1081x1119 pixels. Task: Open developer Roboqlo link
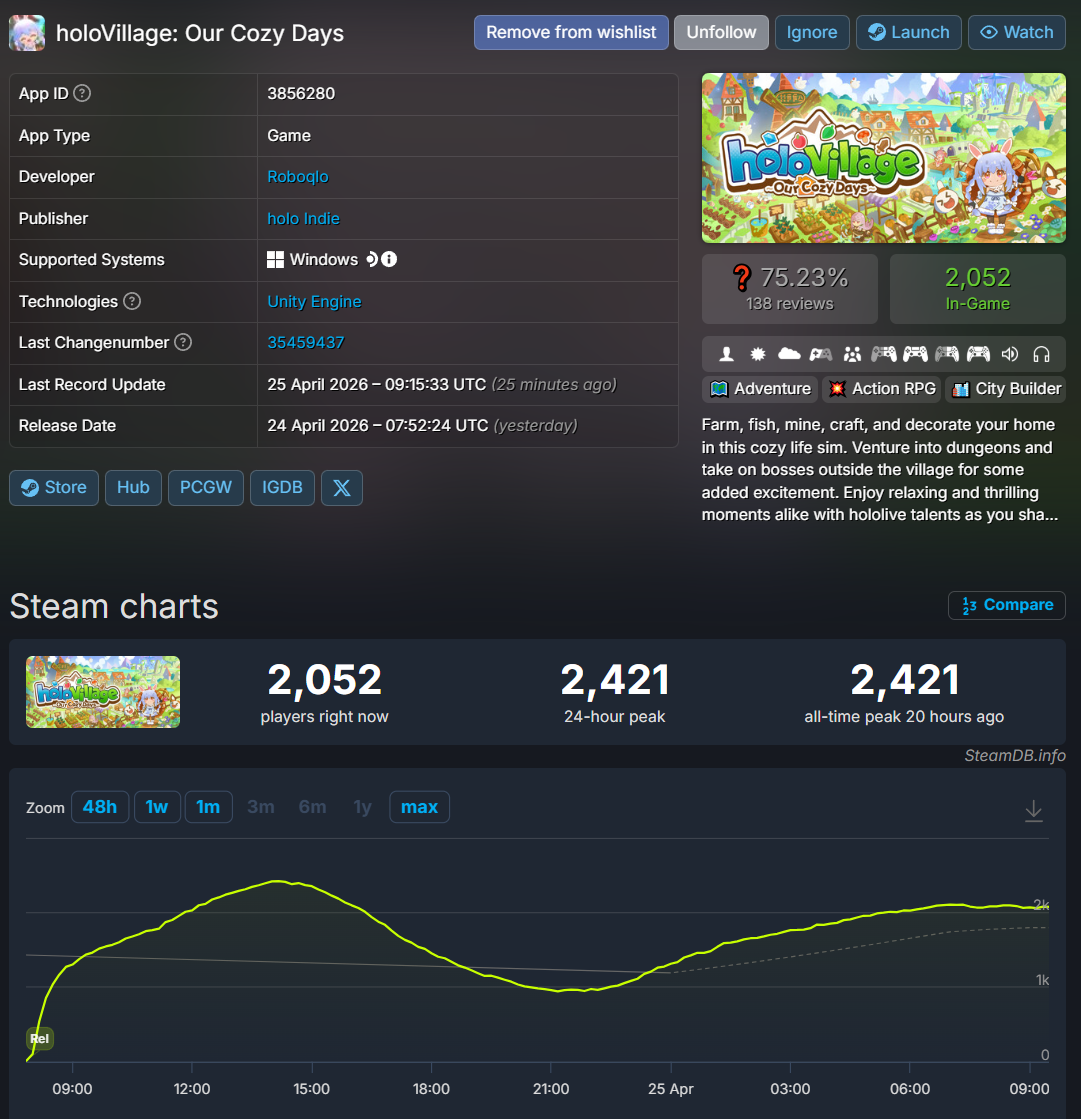pos(298,177)
